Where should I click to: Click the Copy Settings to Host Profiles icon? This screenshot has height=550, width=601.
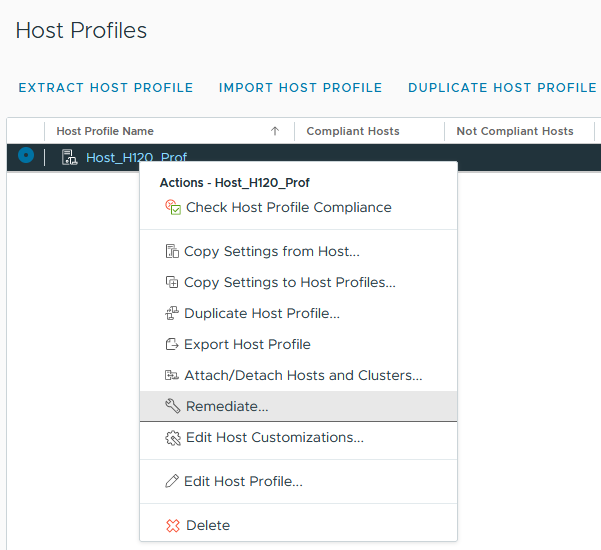172,282
